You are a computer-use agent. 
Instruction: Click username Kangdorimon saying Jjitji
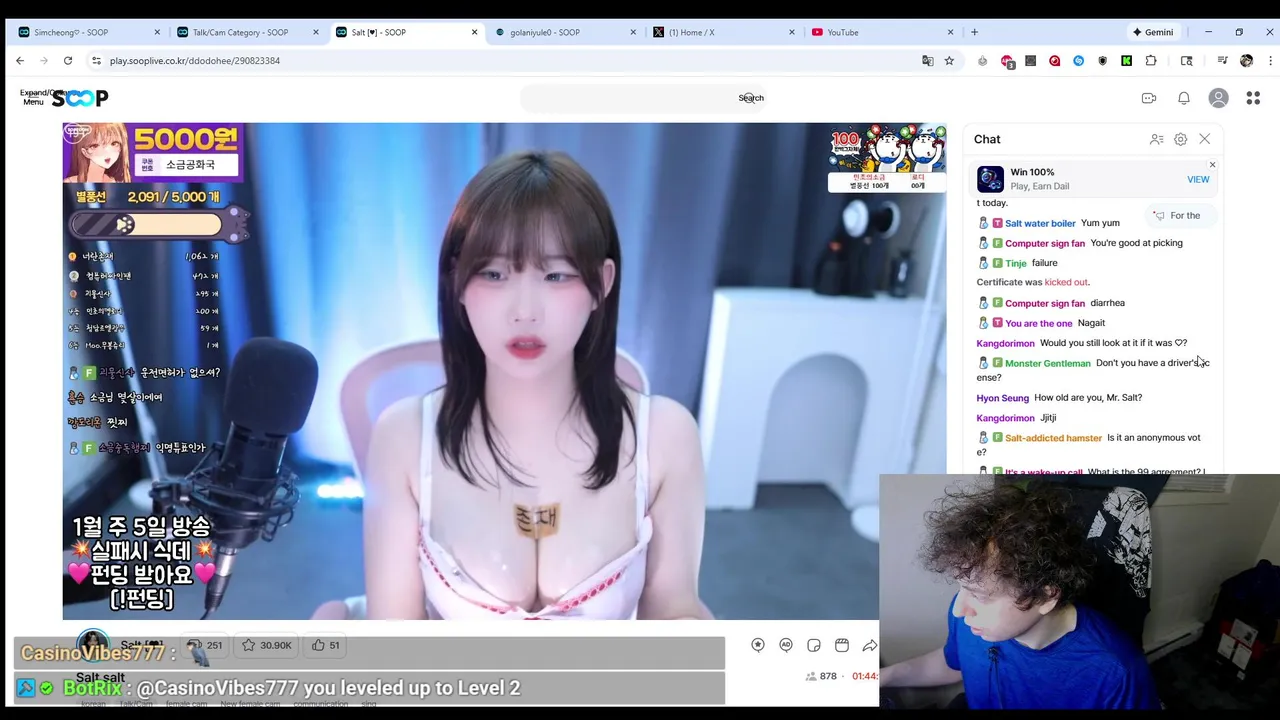coord(1005,418)
